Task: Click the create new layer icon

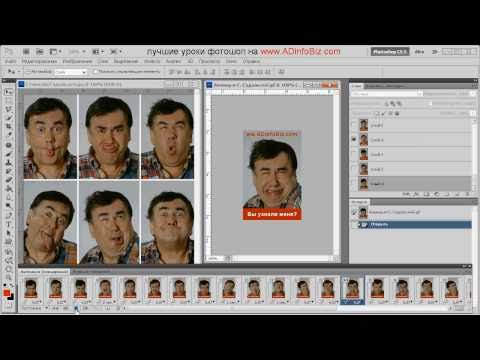Action: pyautogui.click(x=457, y=194)
